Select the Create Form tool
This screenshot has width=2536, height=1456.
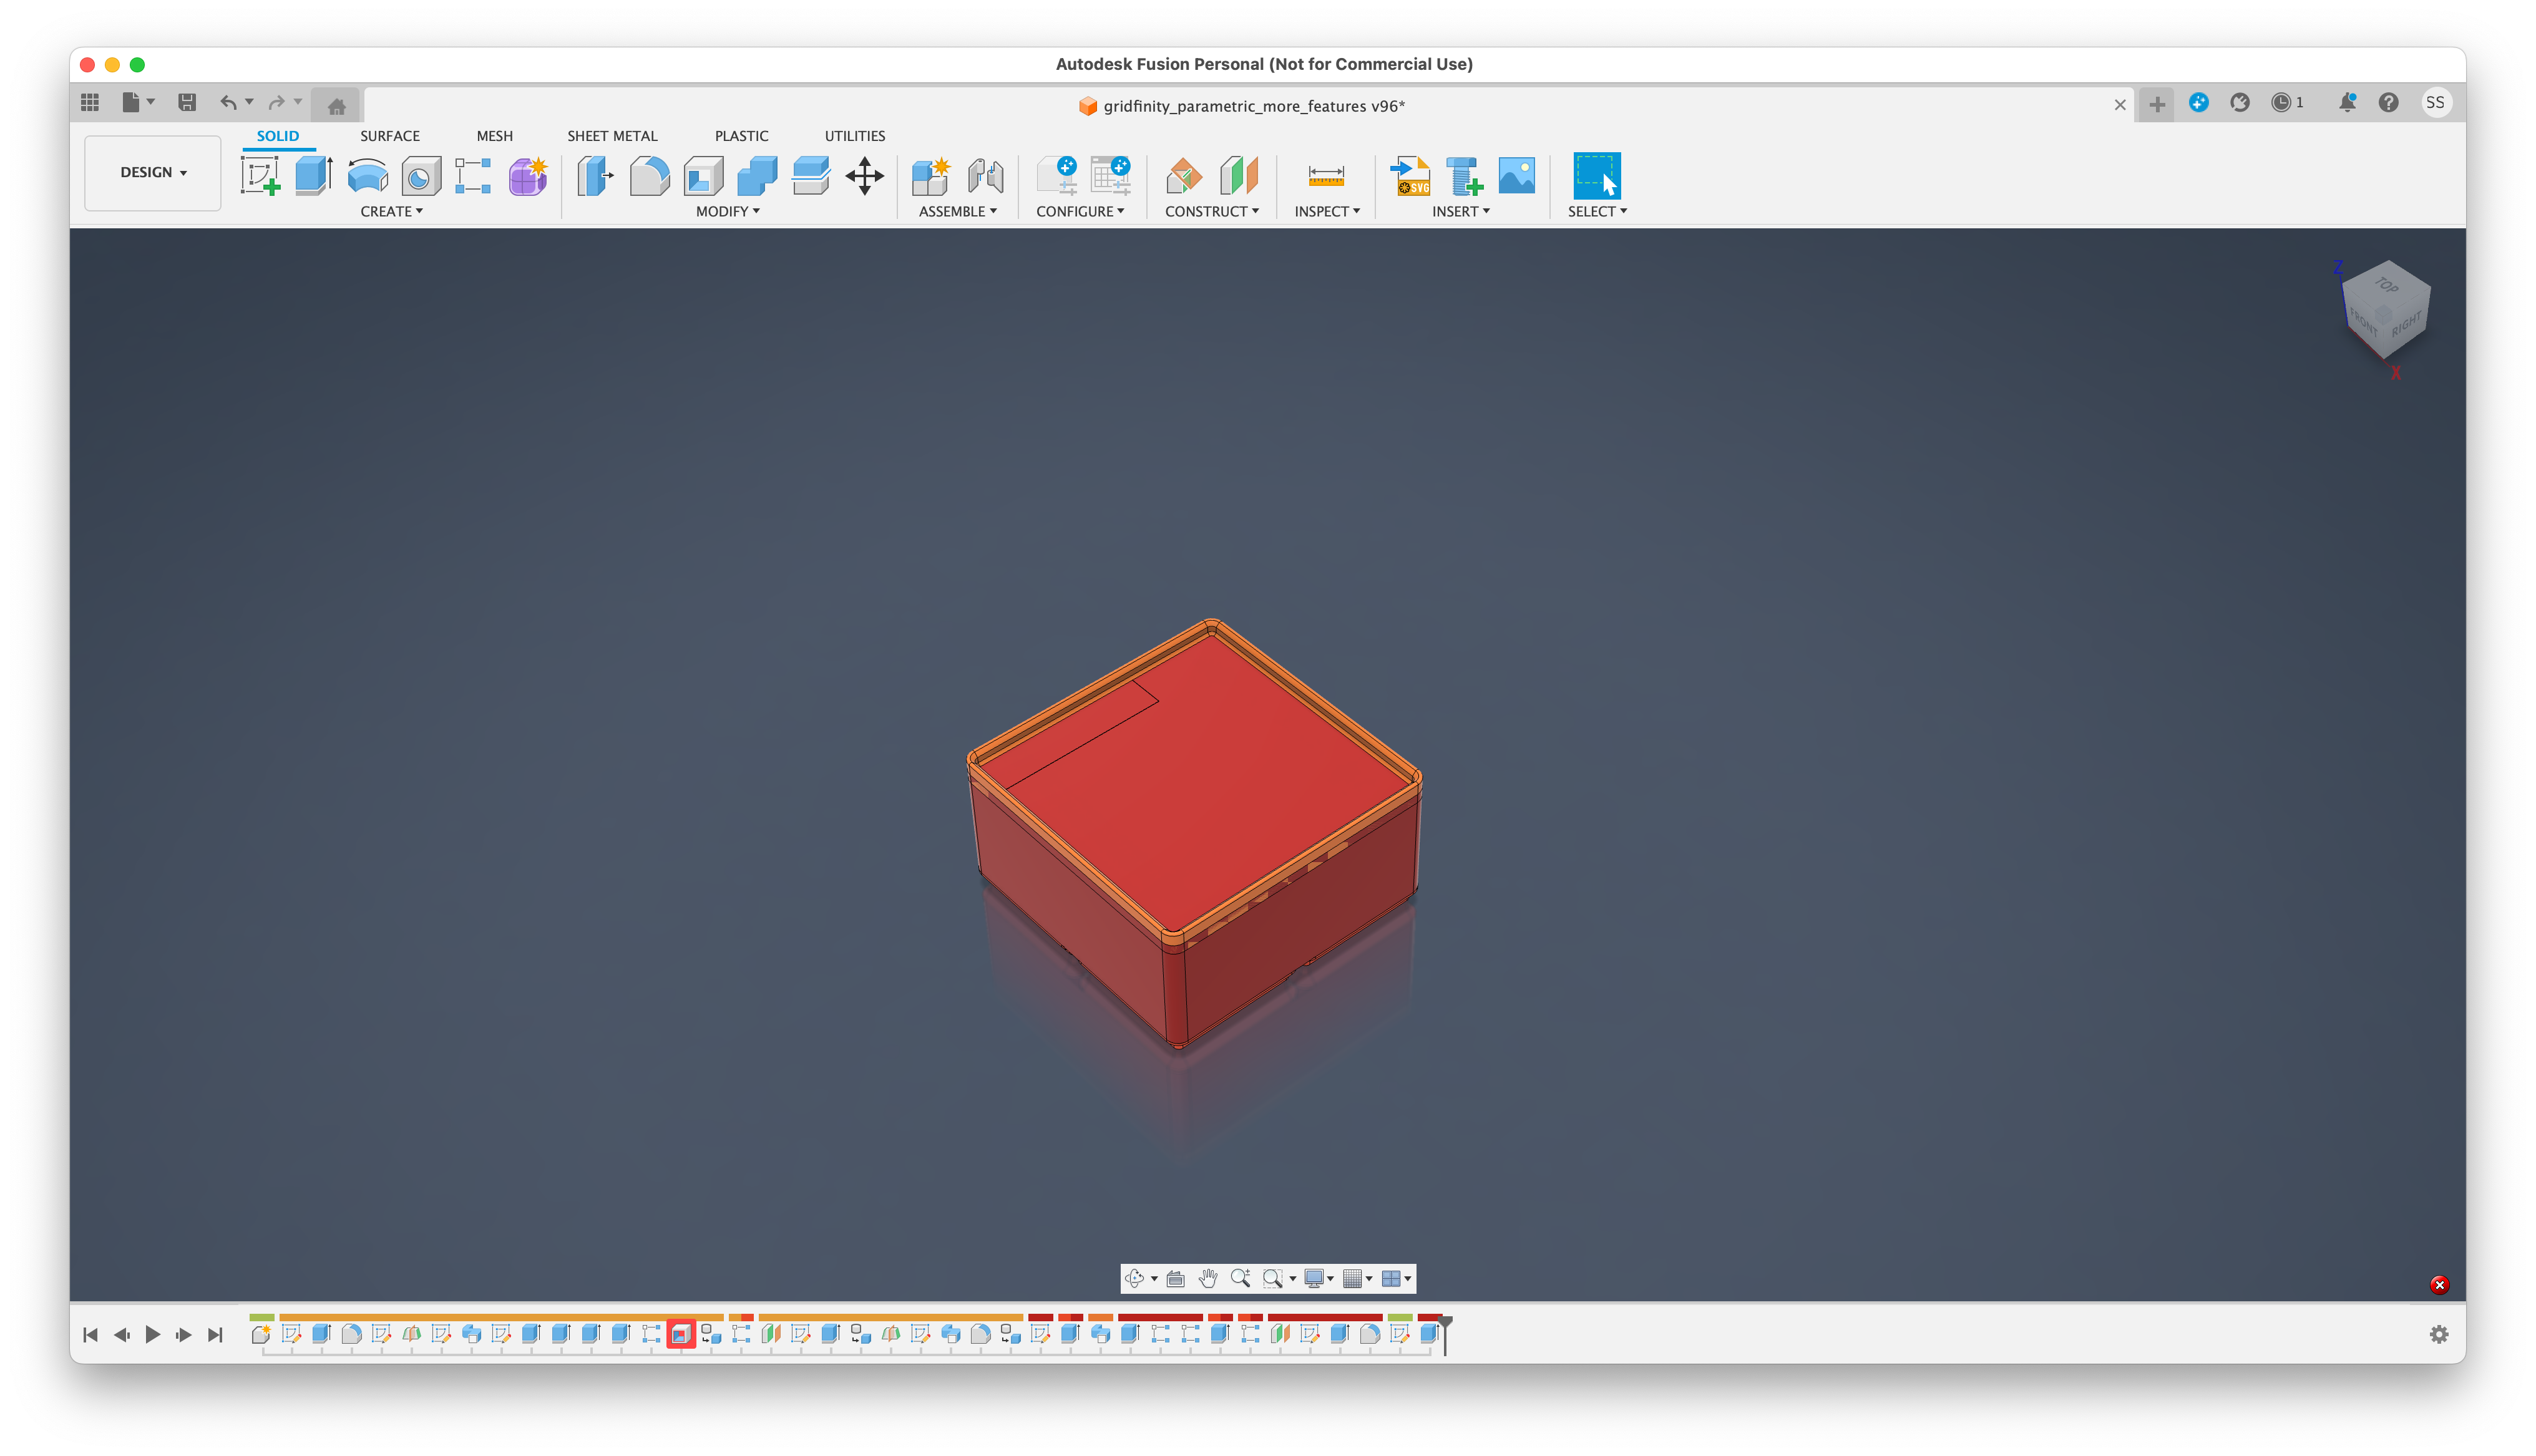(528, 176)
